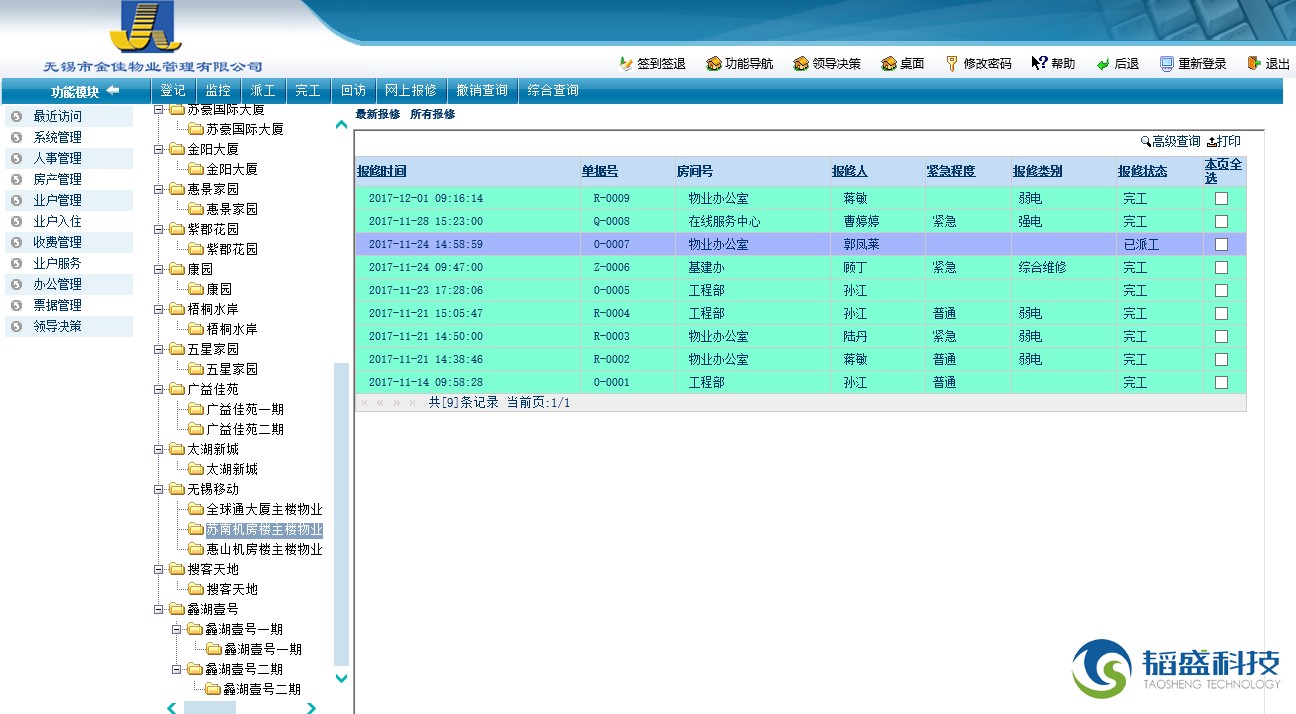Click the 打印 printer icon
This screenshot has width=1296, height=714.
pos(1212,142)
